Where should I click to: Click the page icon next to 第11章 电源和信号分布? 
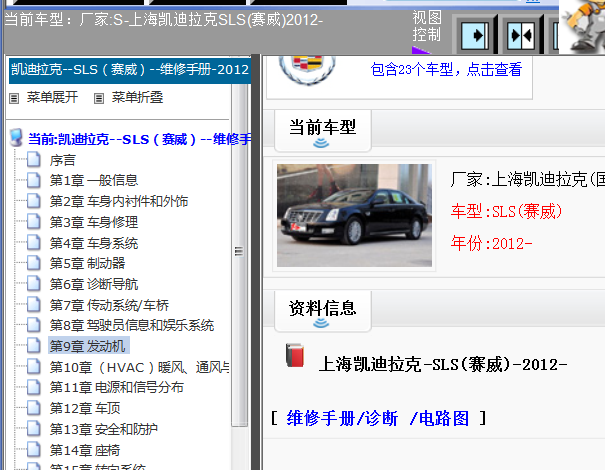(x=34, y=387)
